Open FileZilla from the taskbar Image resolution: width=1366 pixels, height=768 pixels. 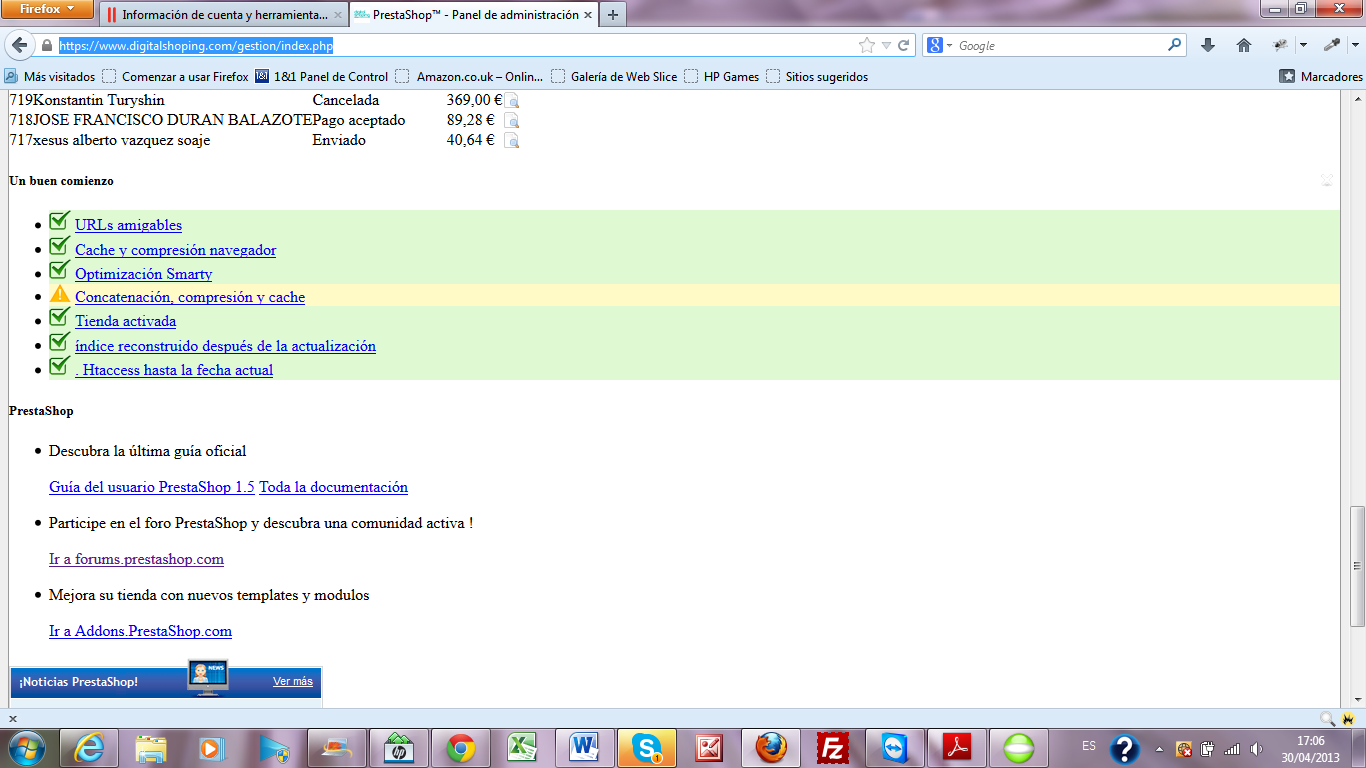(x=832, y=748)
